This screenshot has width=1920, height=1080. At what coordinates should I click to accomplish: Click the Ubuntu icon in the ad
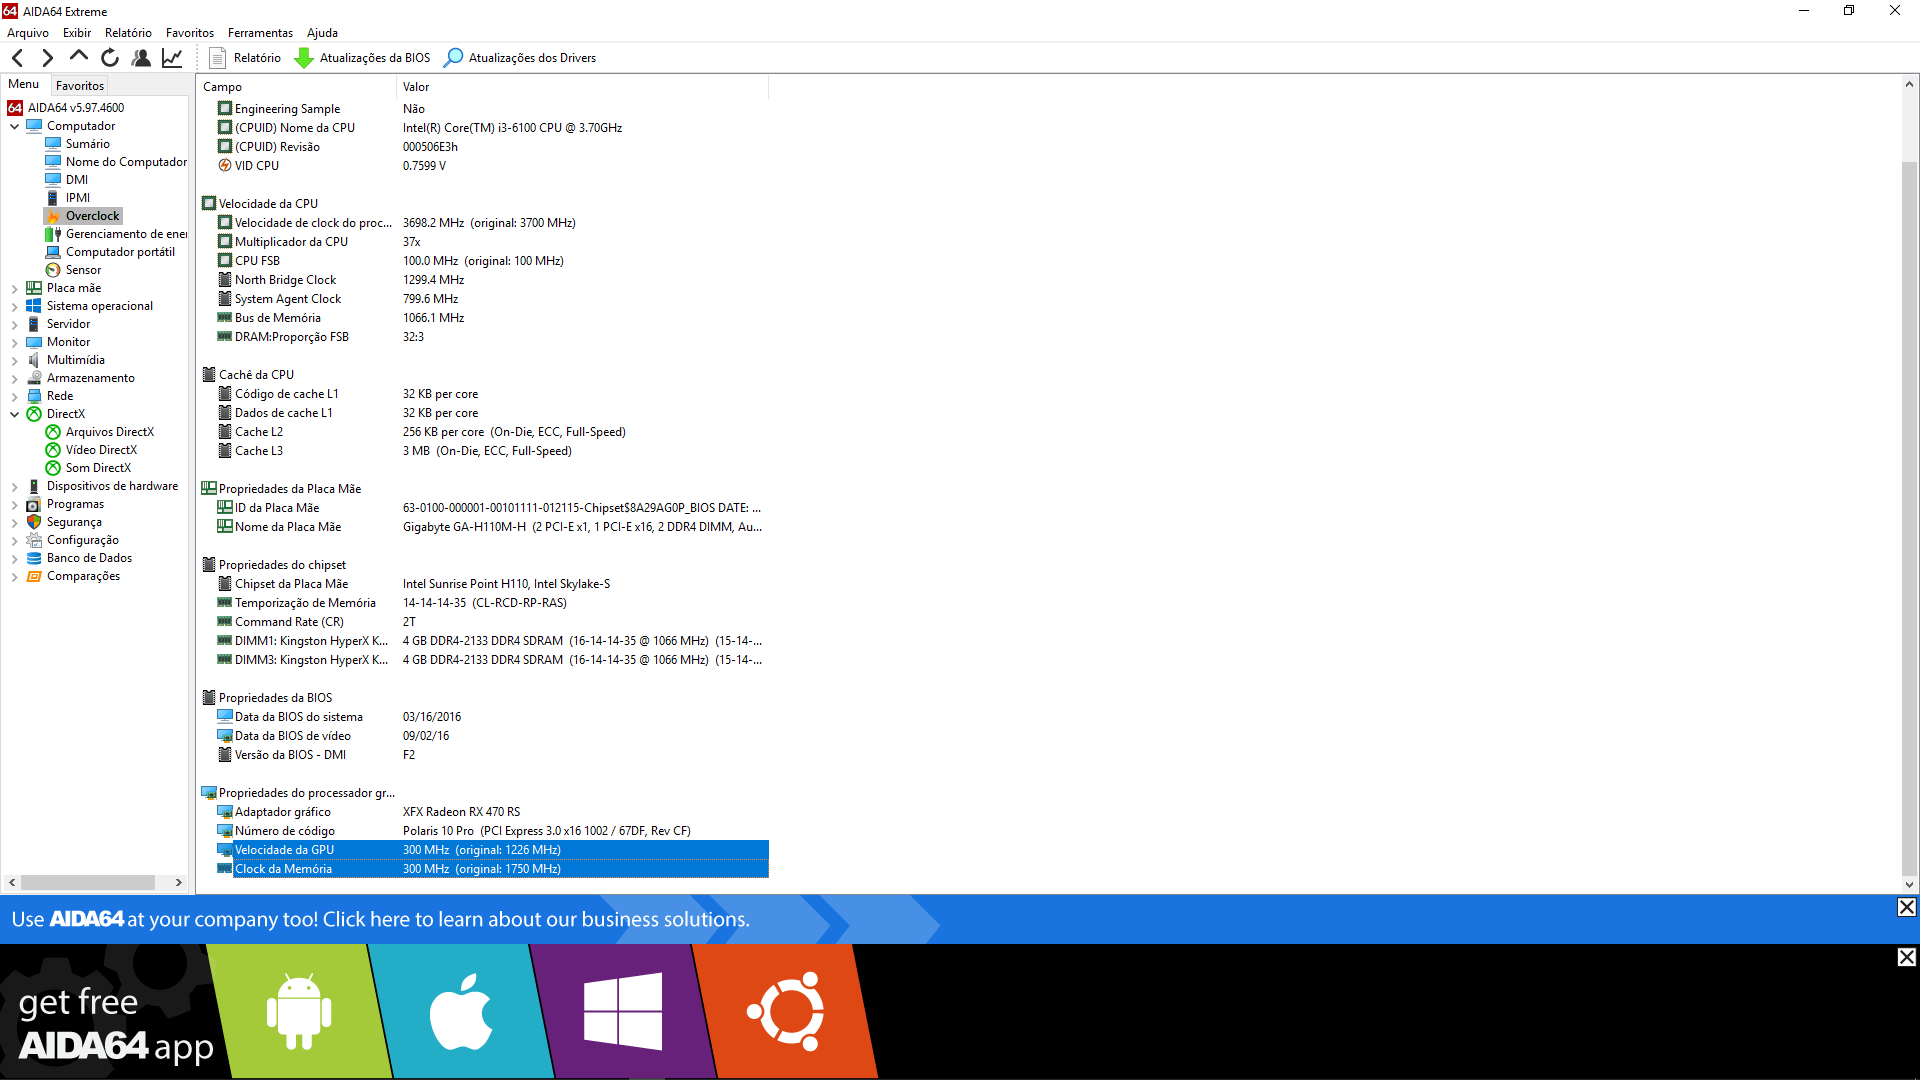coord(785,1011)
